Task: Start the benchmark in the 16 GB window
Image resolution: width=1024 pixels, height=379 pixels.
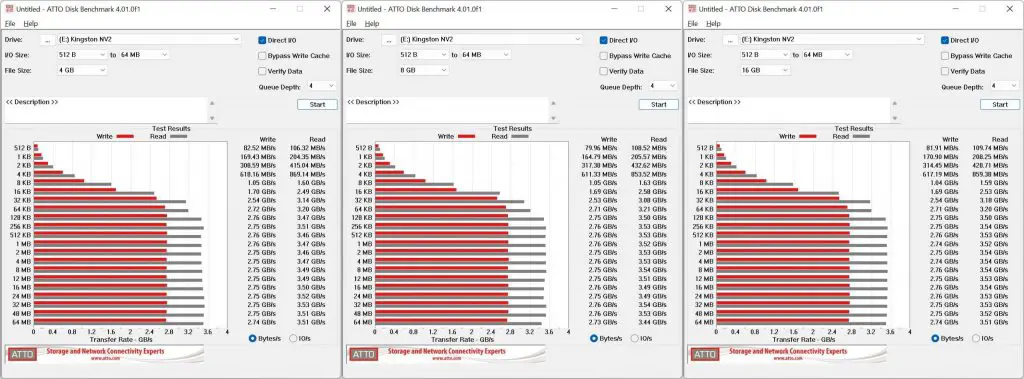Action: 1000,105
